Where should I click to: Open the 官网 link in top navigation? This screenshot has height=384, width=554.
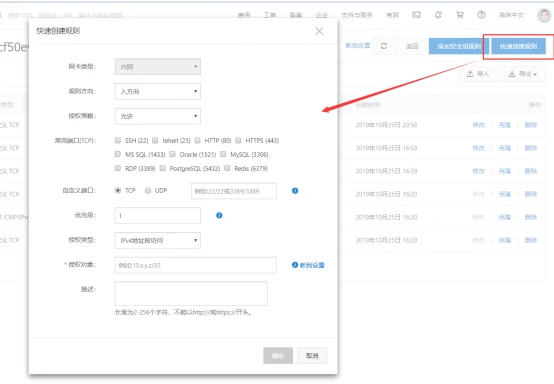[x=393, y=15]
